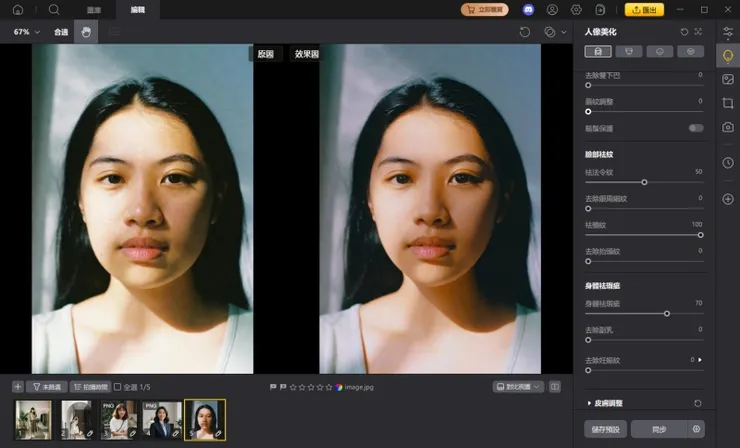Click the 同步 sync button

click(659, 429)
